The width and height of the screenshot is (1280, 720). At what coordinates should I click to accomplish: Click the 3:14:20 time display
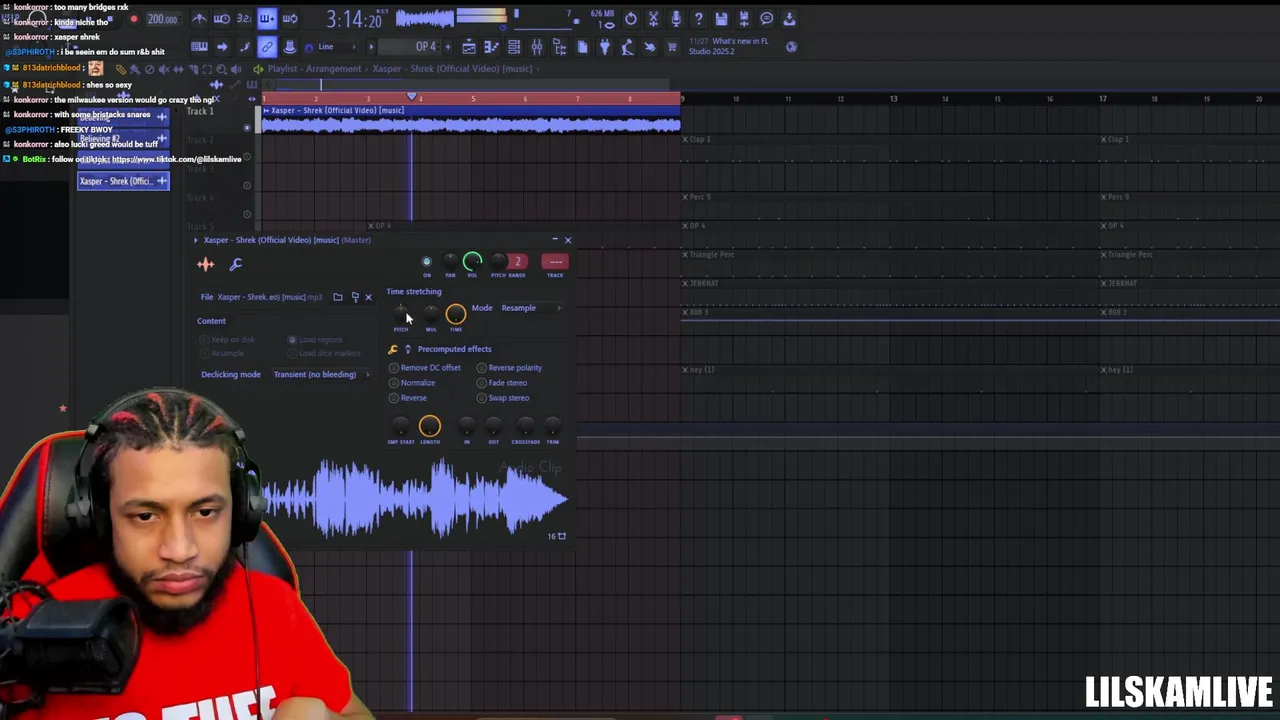point(353,19)
